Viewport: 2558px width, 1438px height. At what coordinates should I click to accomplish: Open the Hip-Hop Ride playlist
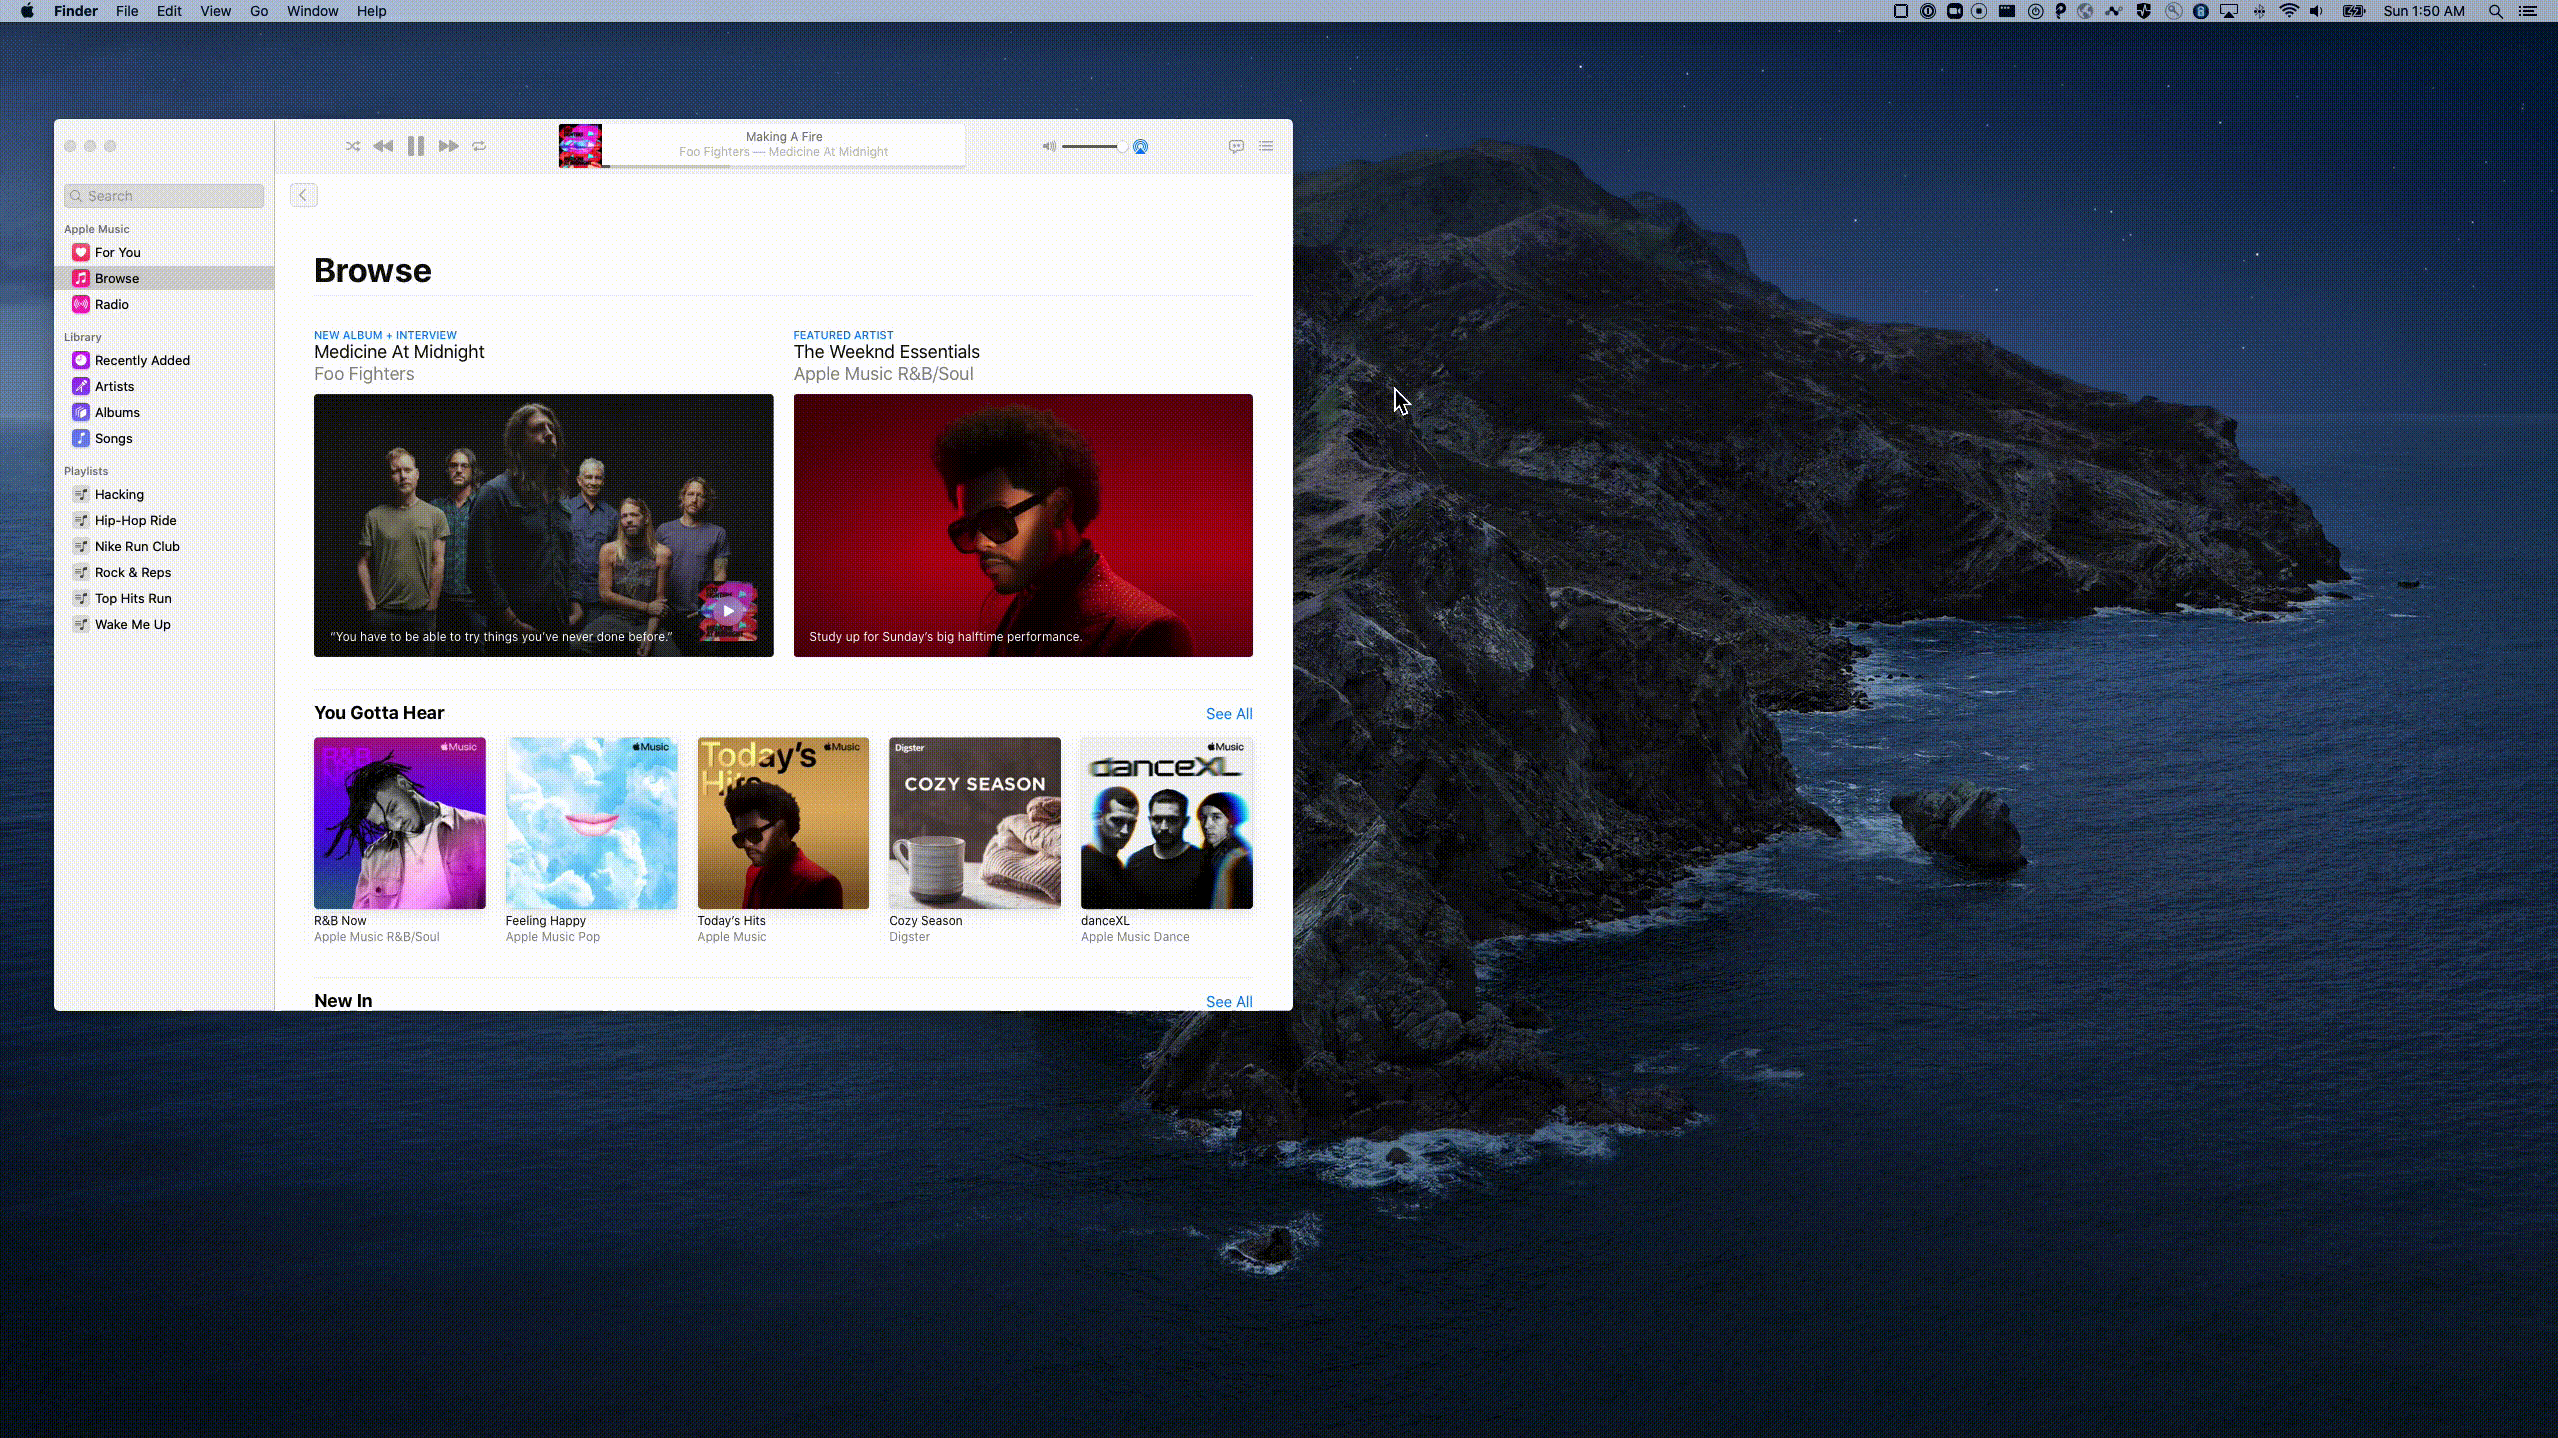[x=164, y=520]
